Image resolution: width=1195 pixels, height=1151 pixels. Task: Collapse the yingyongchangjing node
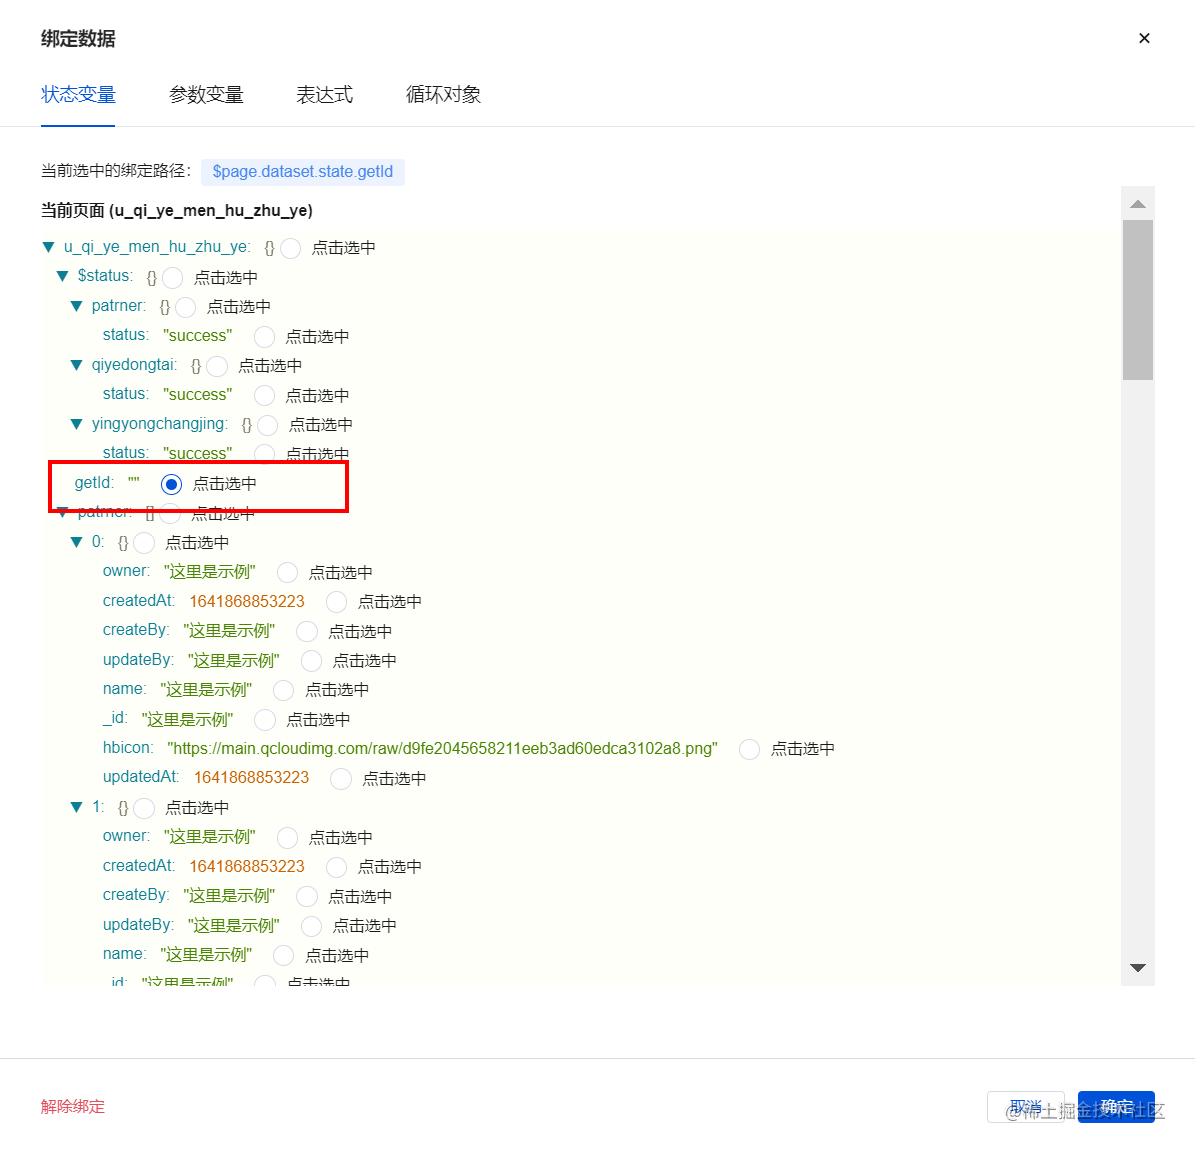point(76,424)
